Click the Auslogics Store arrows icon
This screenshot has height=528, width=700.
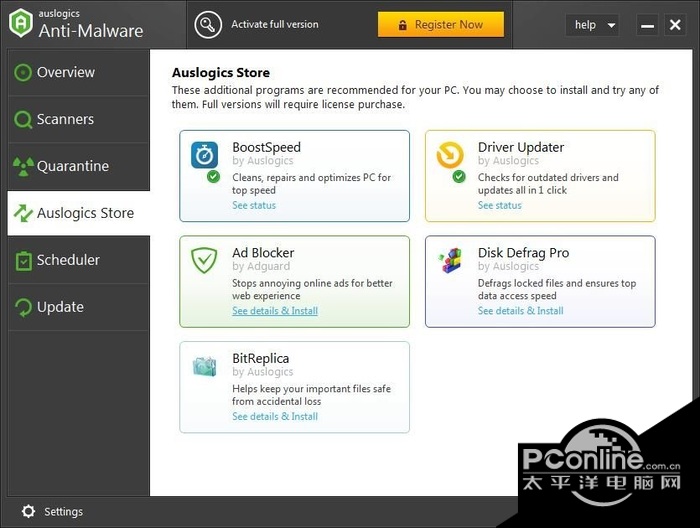pyautogui.click(x=23, y=213)
